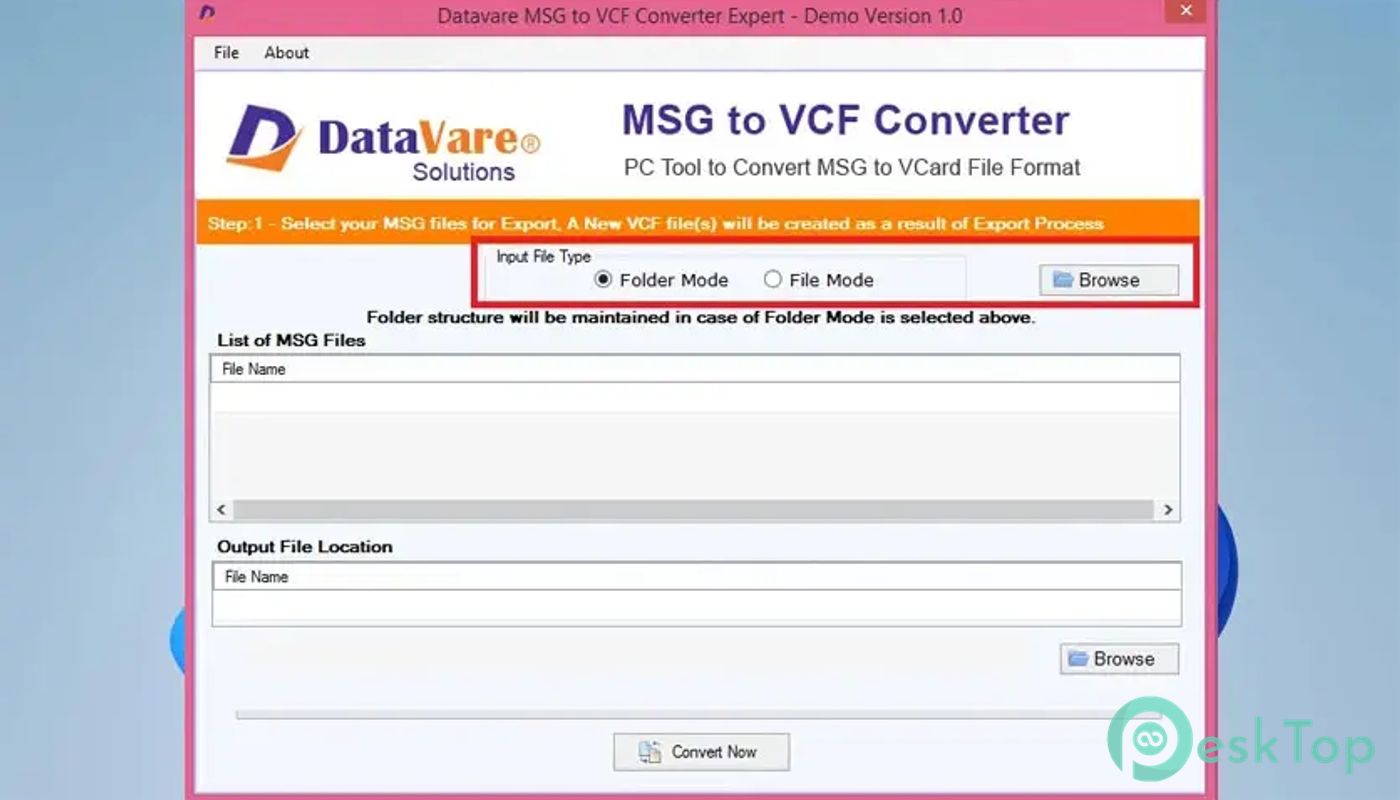Click the folder icon on the upper Browse button
This screenshot has width=1400, height=800.
[1063, 281]
